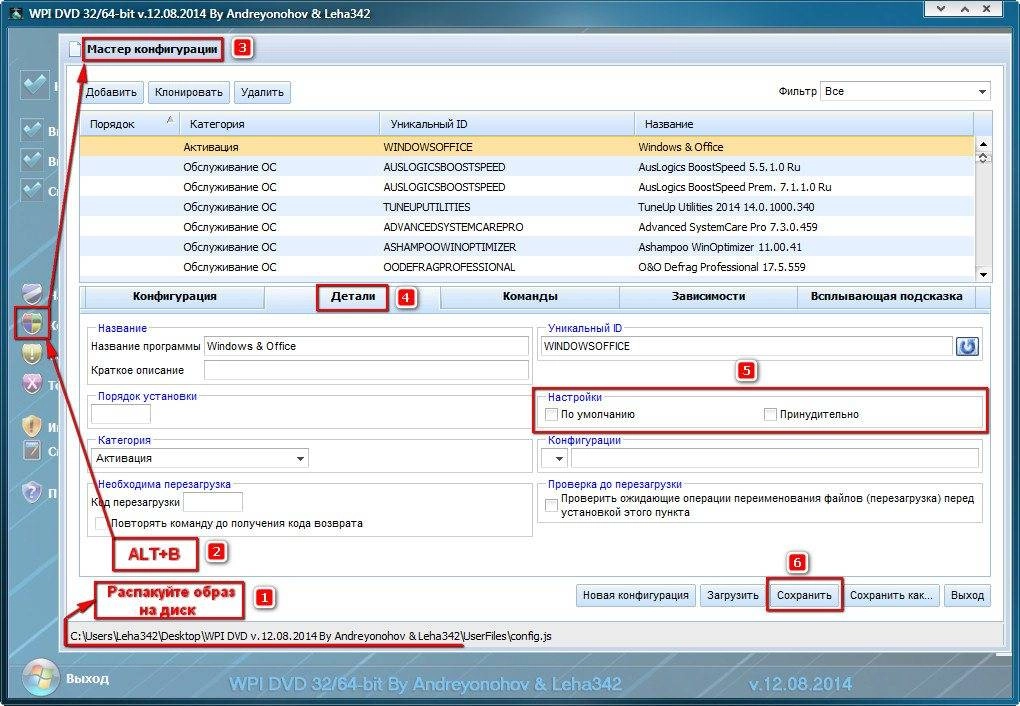The height and width of the screenshot is (706, 1020).
Task: Tick Повторять команду до получения кода checkbox
Action: pos(101,523)
